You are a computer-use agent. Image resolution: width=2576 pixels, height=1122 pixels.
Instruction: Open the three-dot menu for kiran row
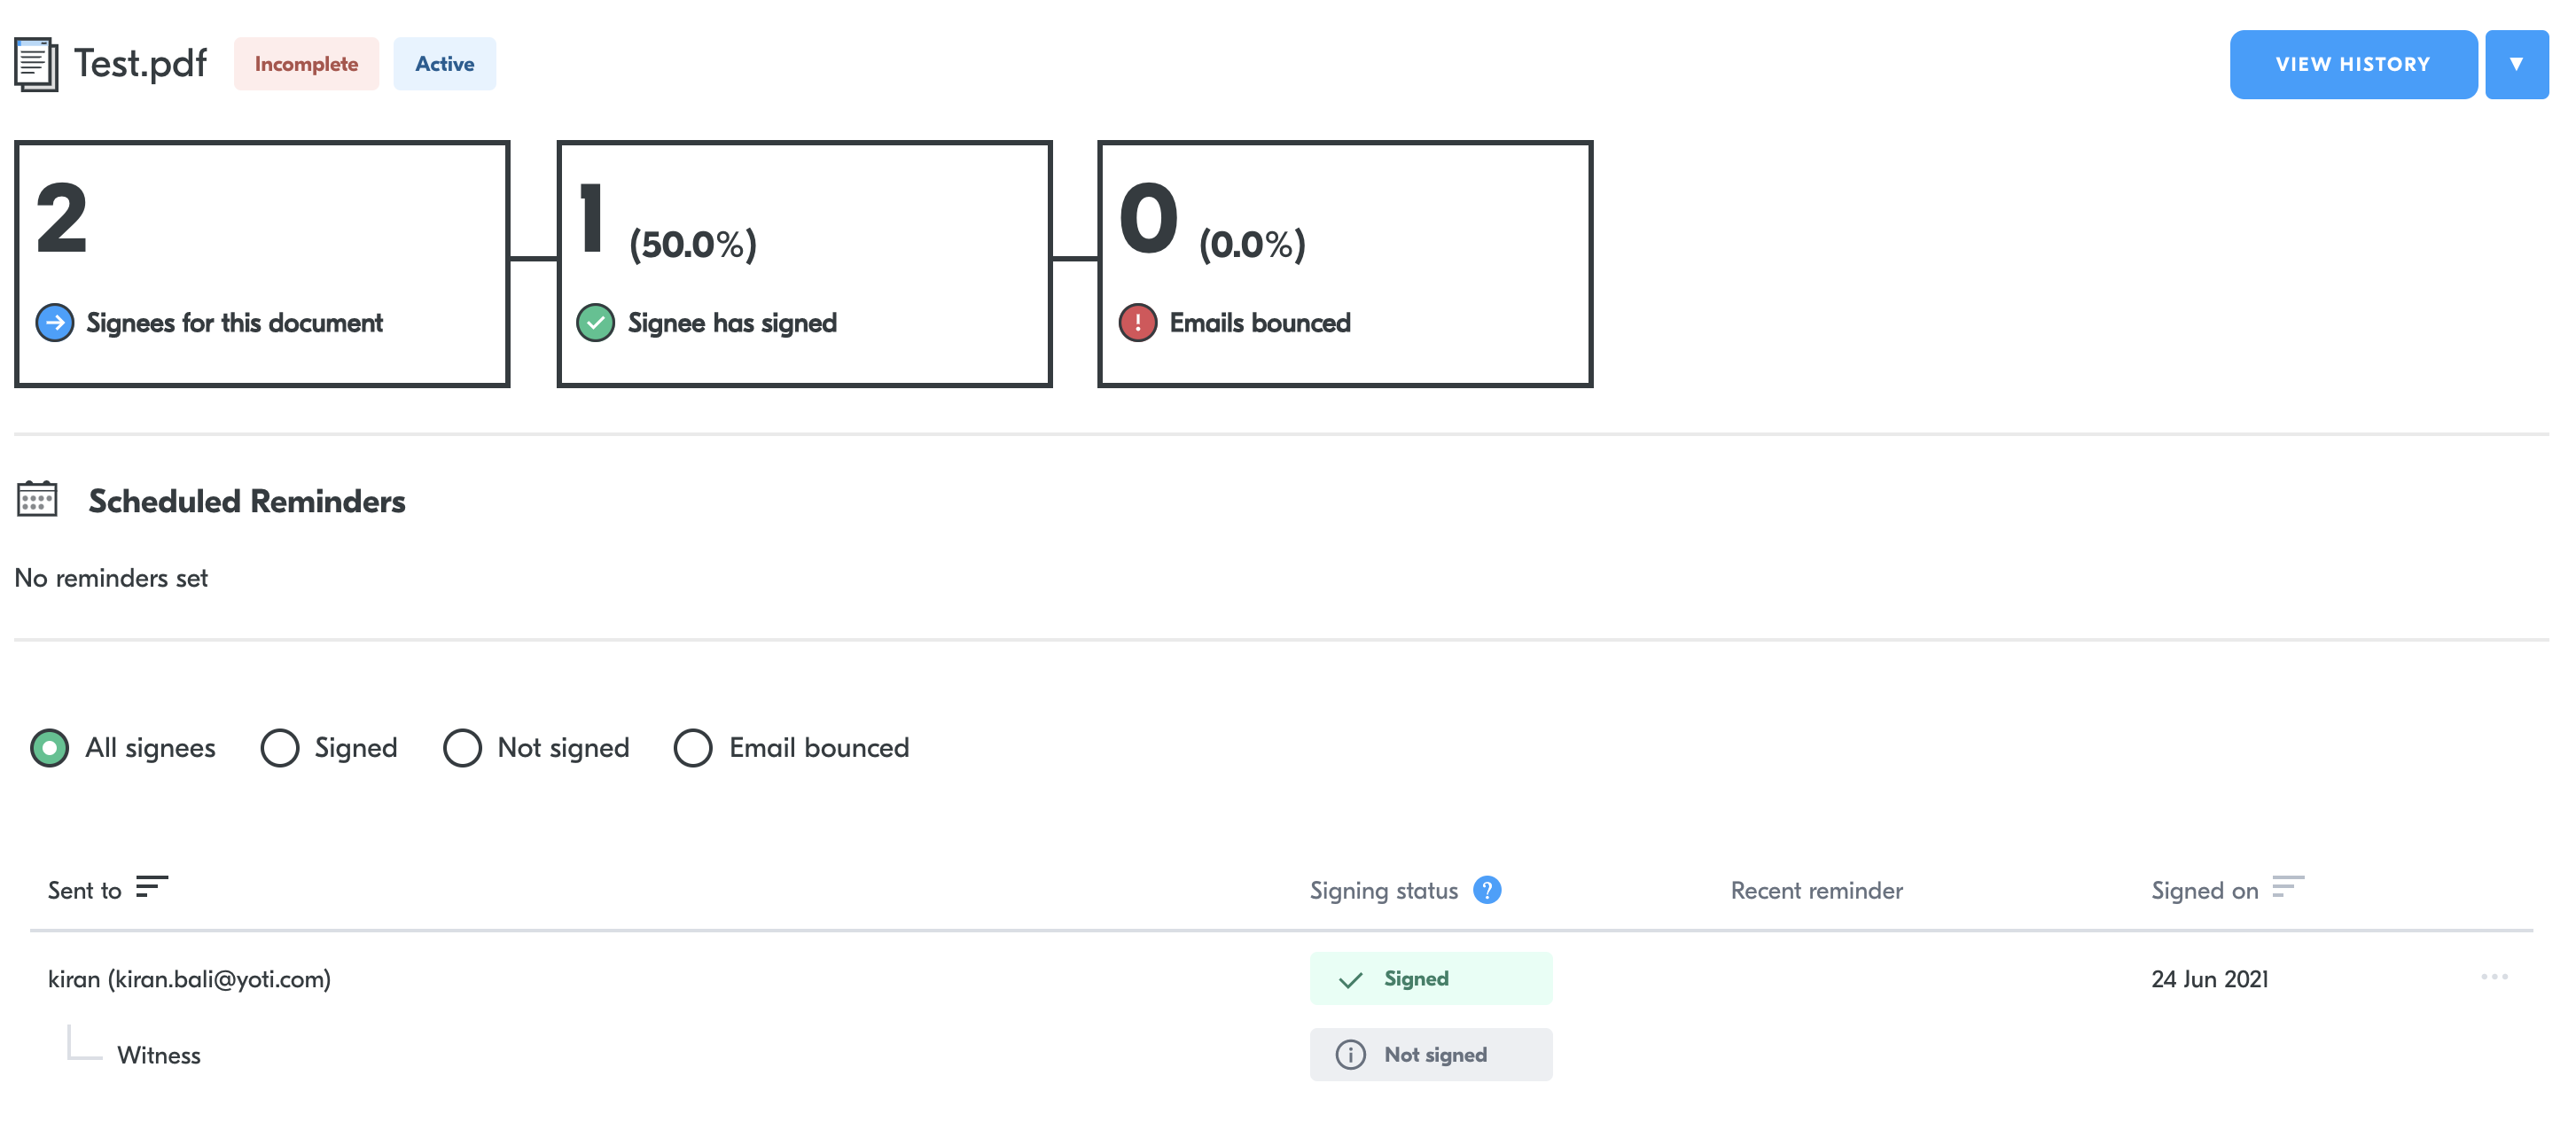(x=2494, y=977)
